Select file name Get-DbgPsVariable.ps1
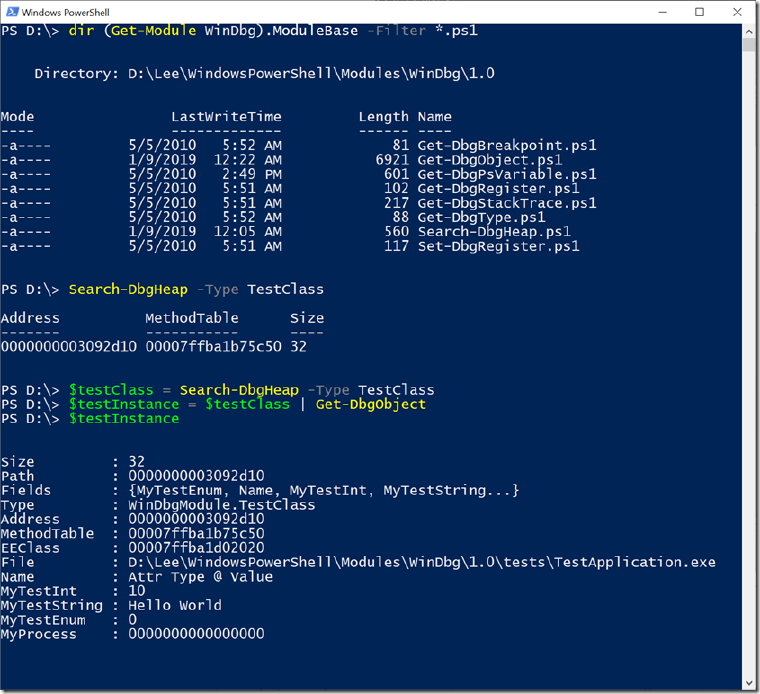Image resolution: width=760 pixels, height=694 pixels. (507, 174)
